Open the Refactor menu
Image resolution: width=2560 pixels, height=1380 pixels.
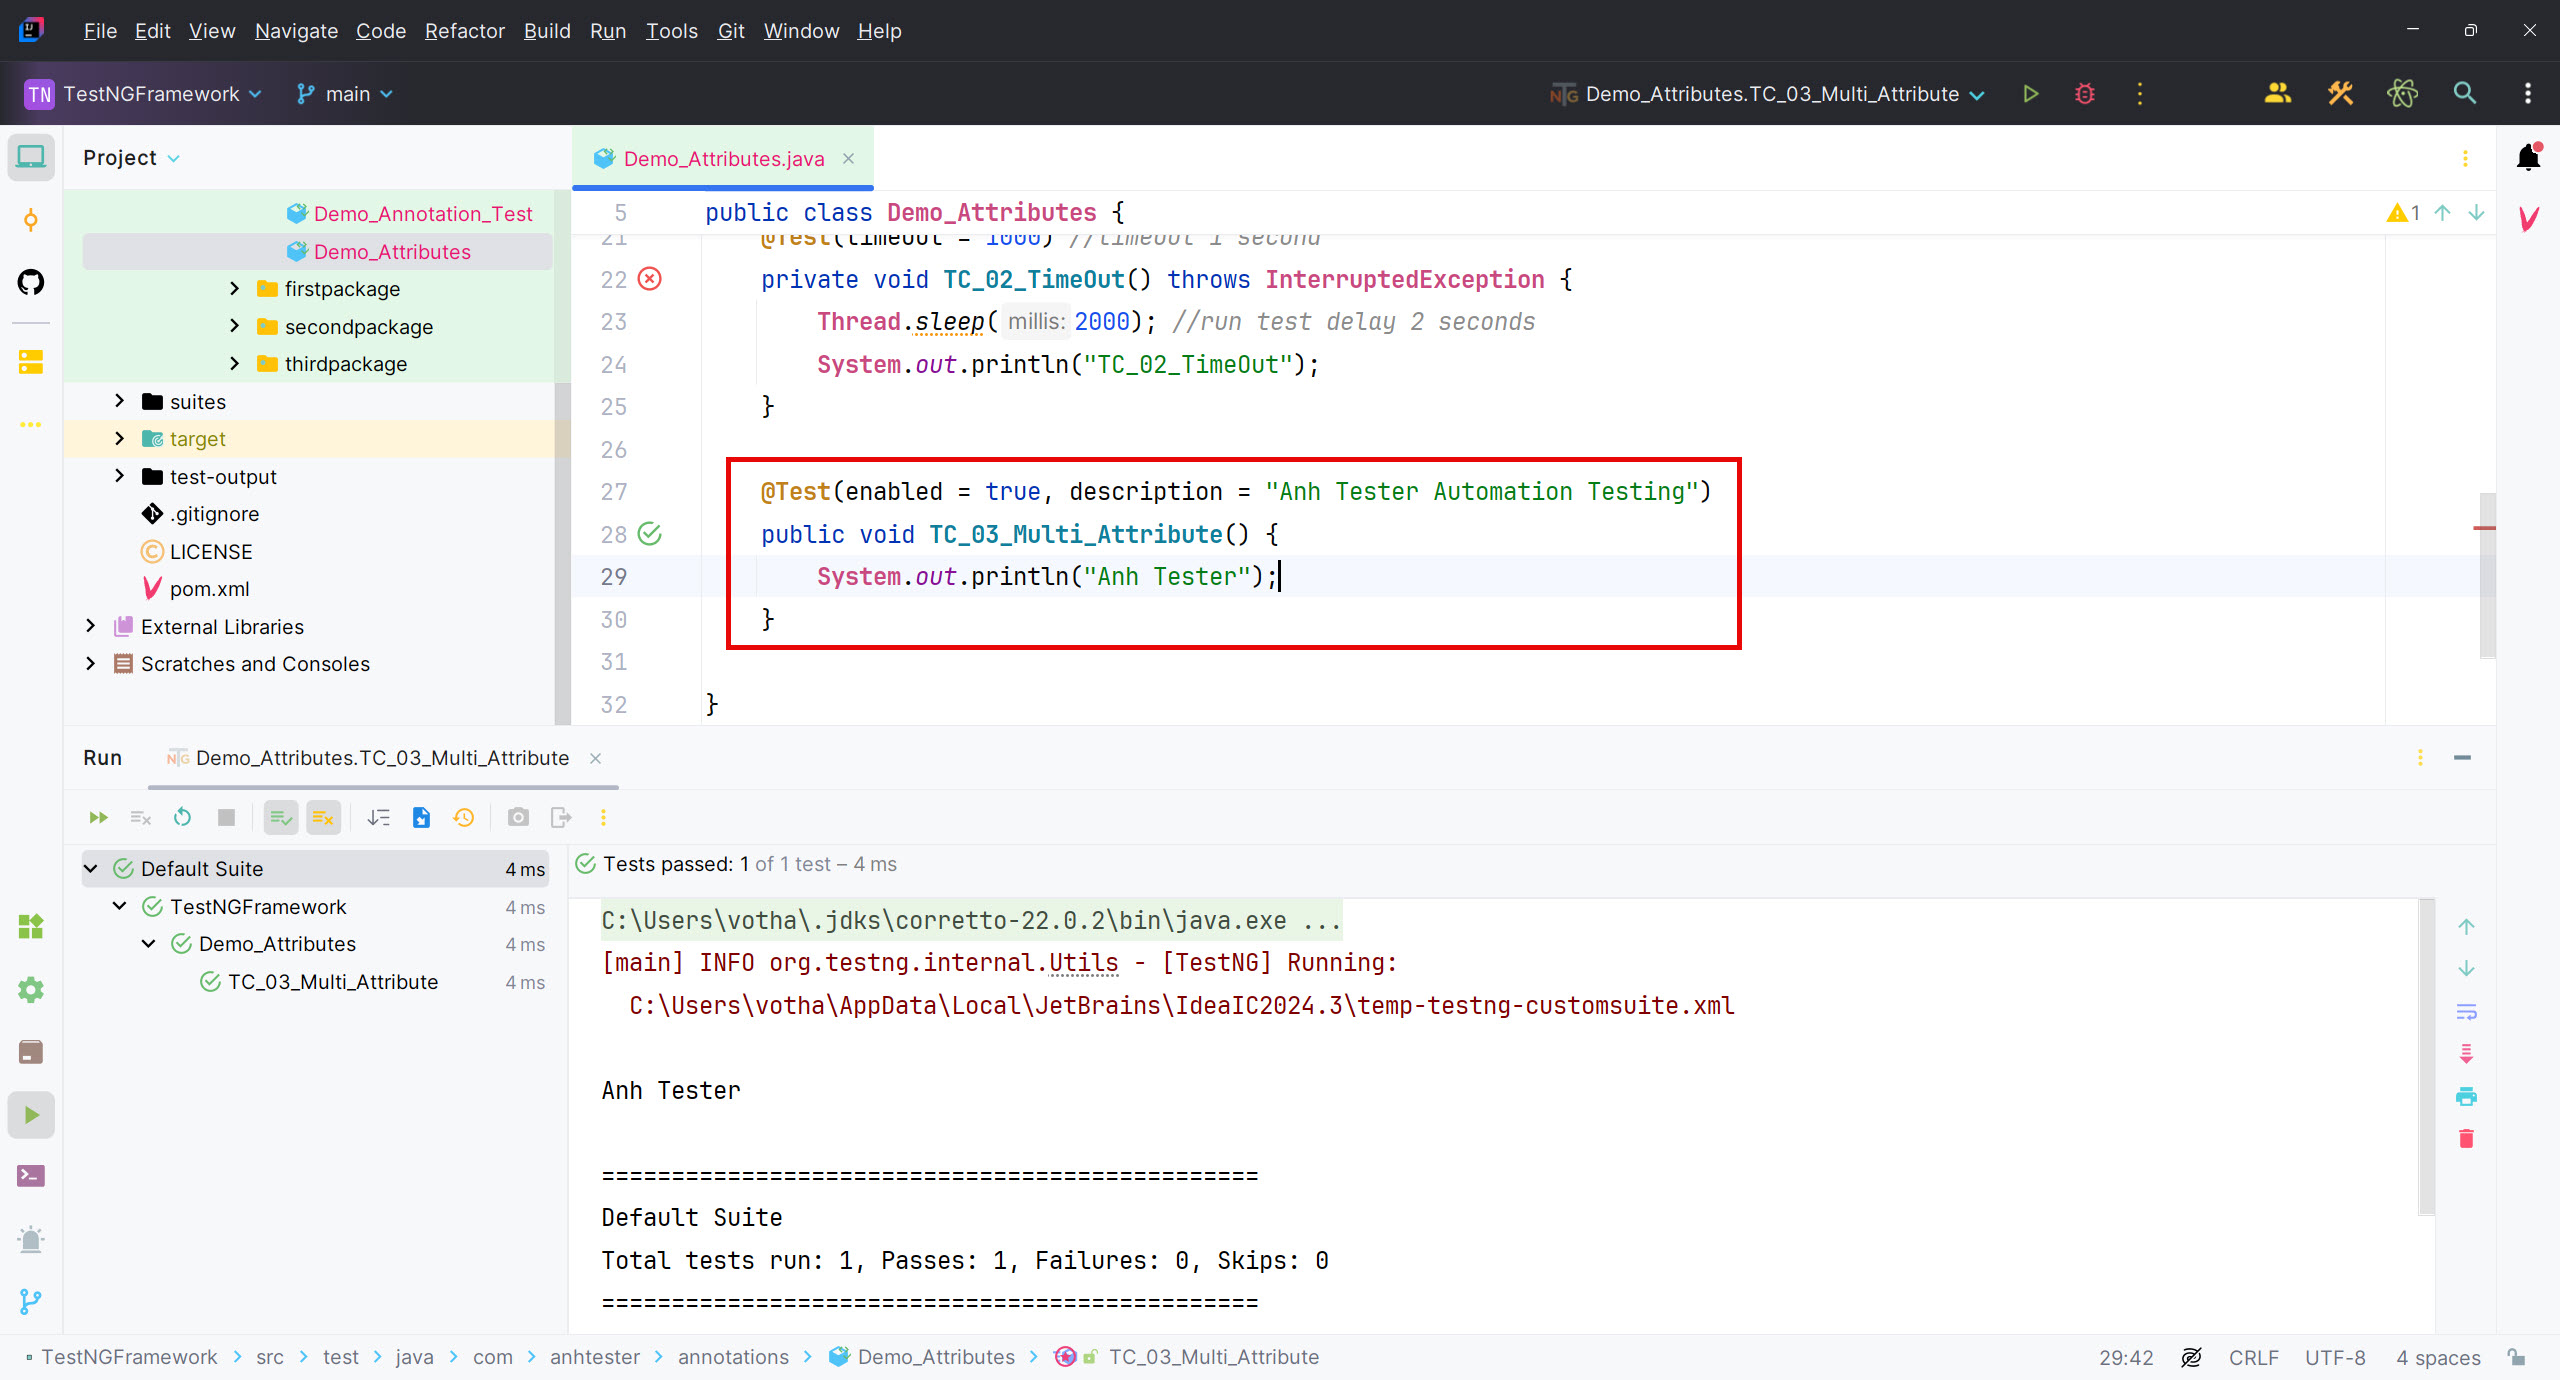[x=464, y=31]
